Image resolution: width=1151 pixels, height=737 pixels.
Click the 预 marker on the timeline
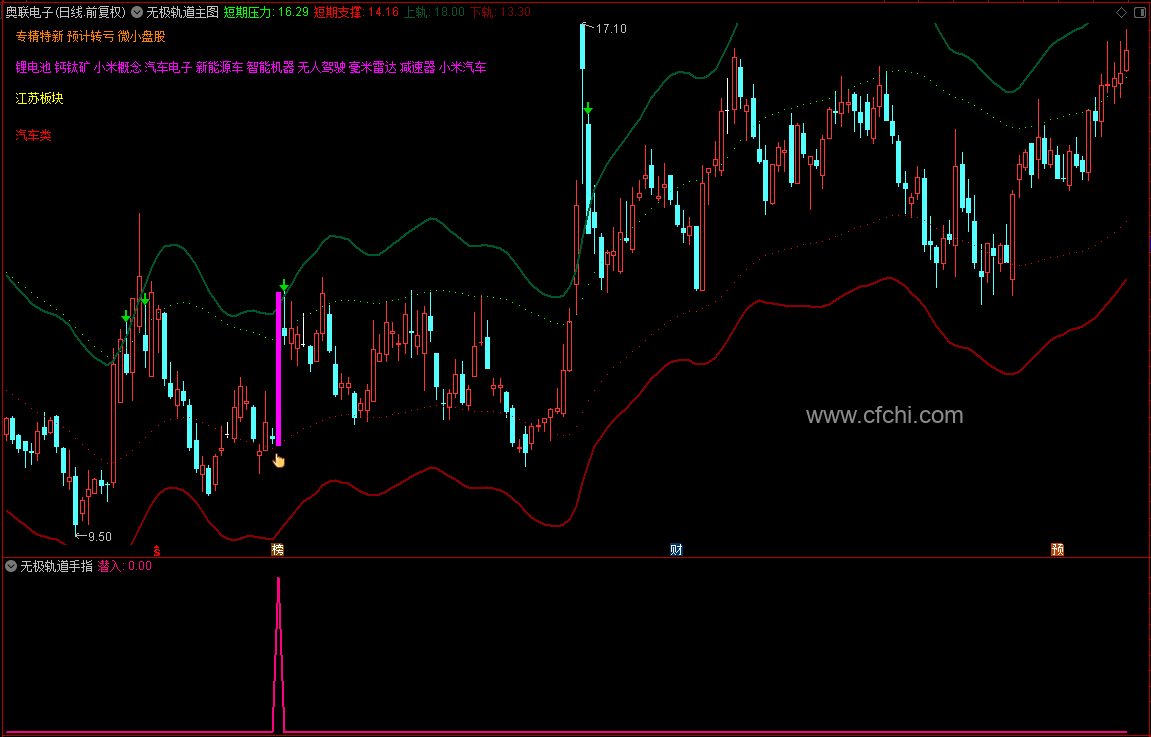(1058, 549)
